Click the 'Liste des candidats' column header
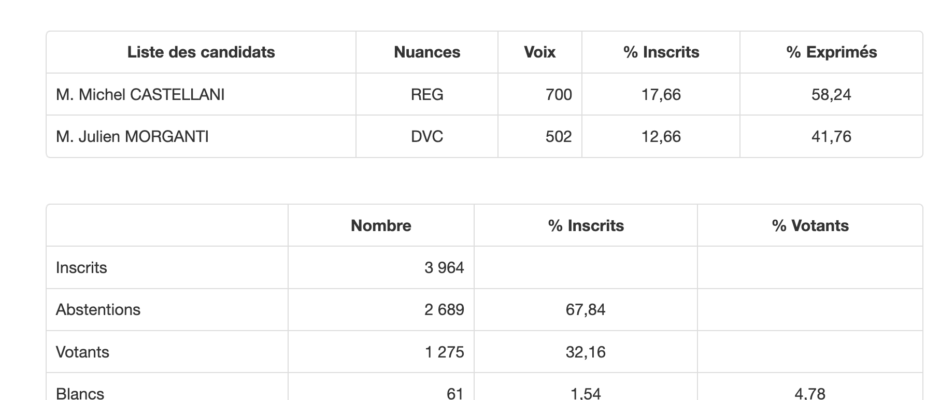Image resolution: width=940 pixels, height=400 pixels. click(201, 52)
